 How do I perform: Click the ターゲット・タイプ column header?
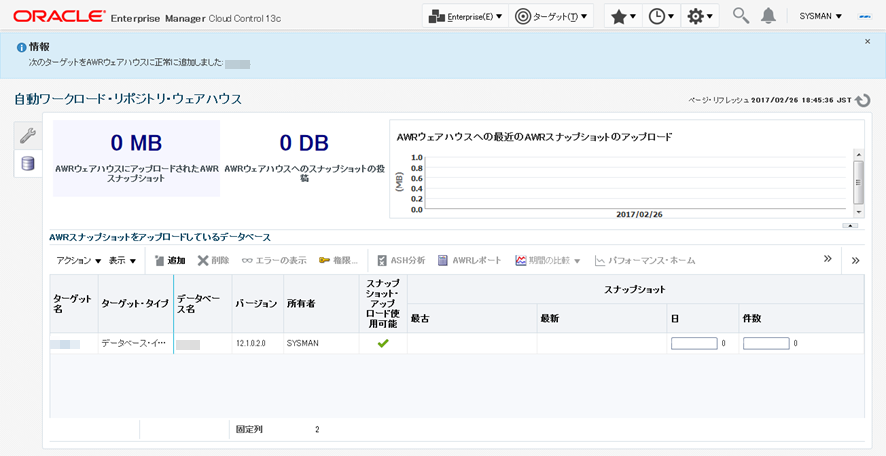point(135,303)
